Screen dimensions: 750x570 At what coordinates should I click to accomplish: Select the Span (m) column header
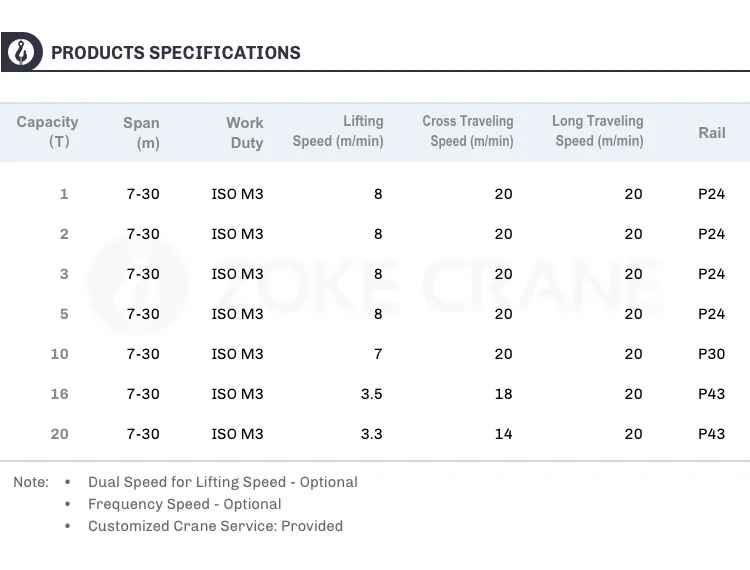point(141,132)
